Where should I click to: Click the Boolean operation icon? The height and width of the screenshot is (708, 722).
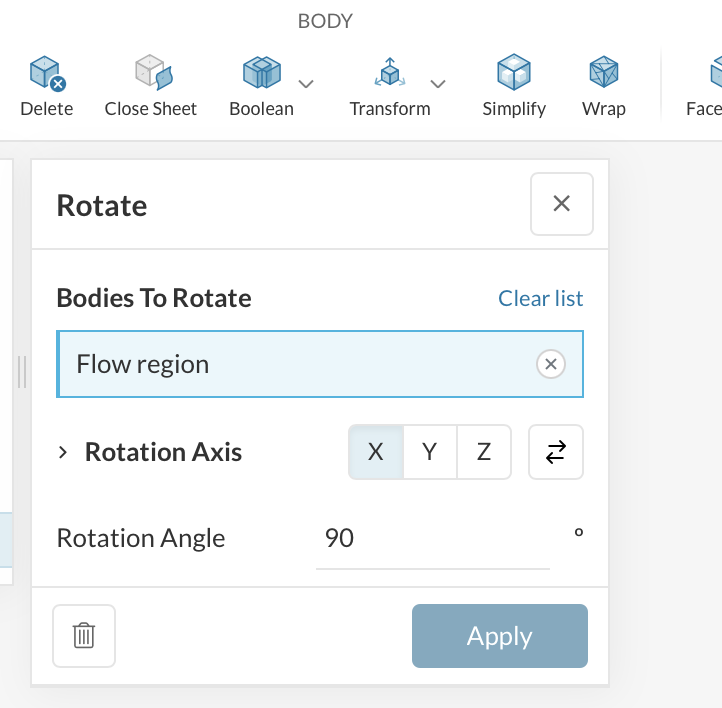click(x=261, y=74)
